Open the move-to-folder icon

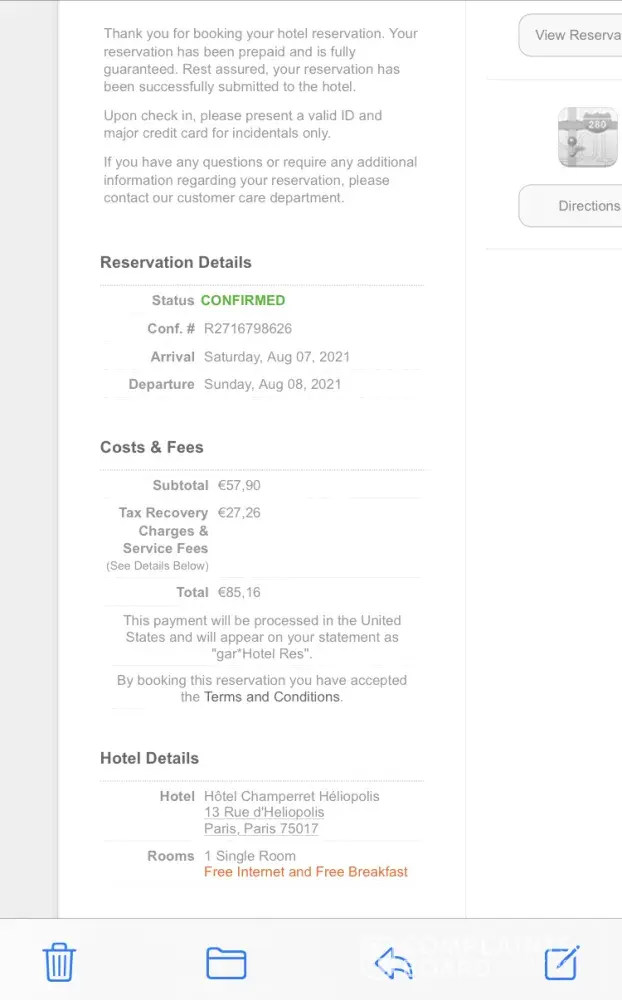(226, 962)
